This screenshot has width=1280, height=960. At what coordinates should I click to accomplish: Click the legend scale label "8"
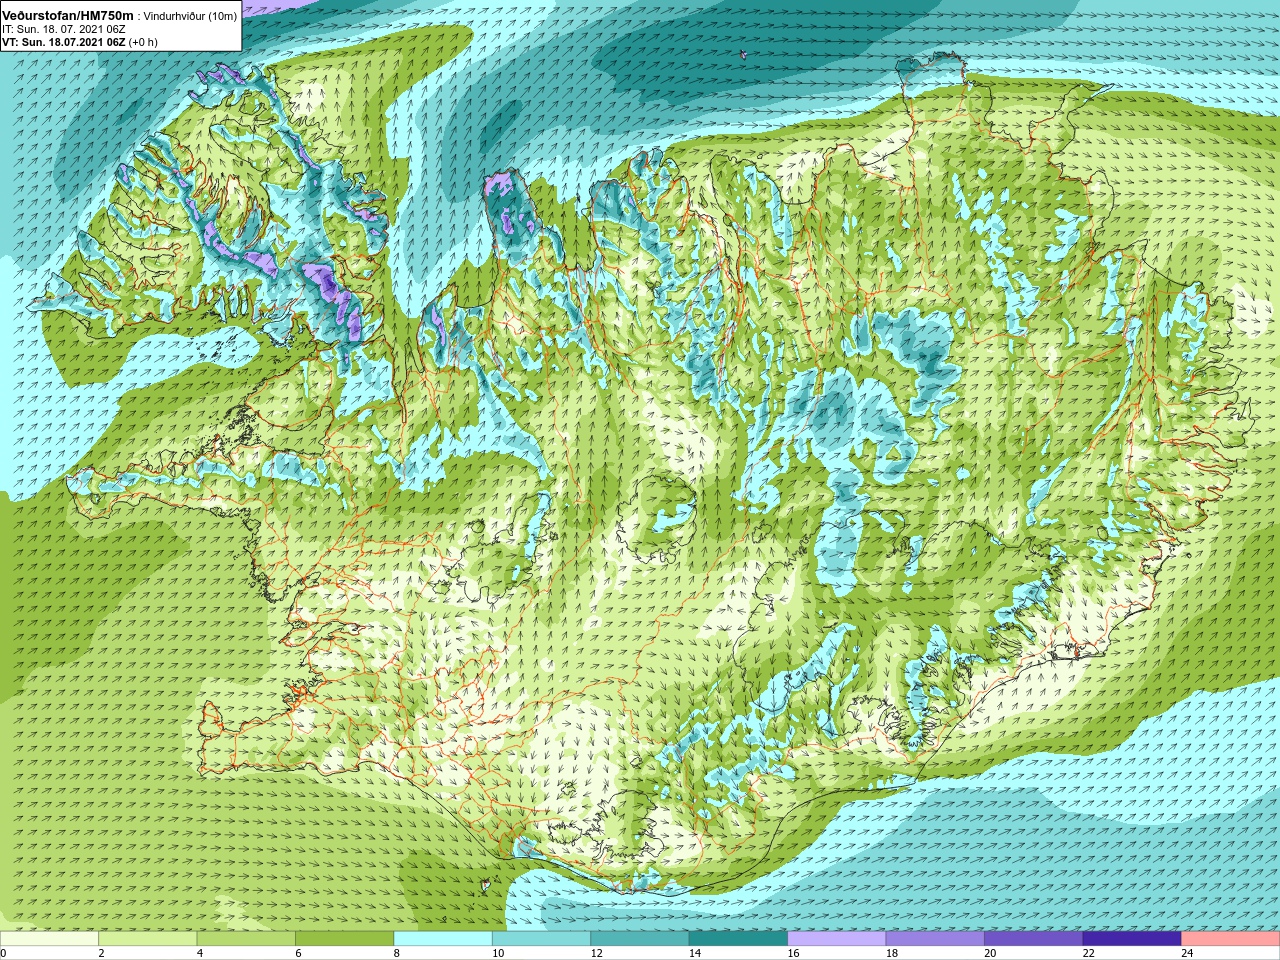pos(396,953)
